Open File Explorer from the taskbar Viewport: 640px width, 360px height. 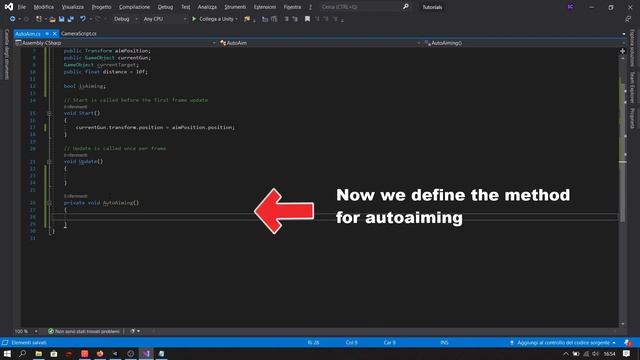[x=38, y=353]
